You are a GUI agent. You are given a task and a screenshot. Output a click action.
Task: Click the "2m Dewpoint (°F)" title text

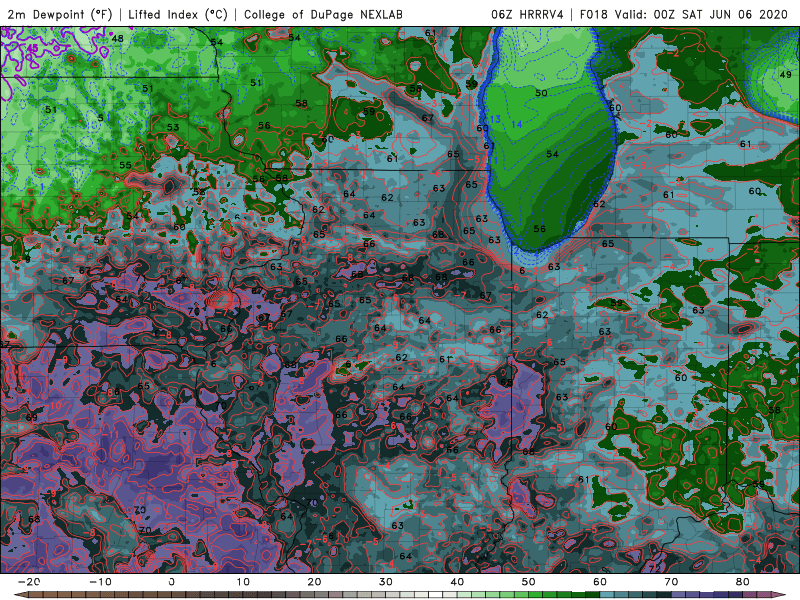pos(60,15)
